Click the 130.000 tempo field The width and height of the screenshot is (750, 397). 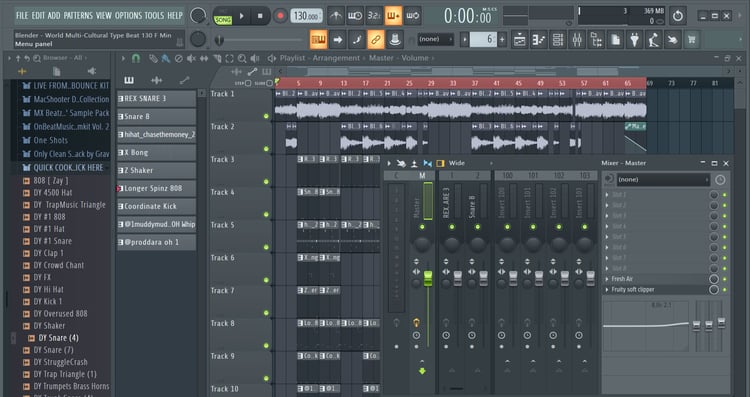(x=306, y=16)
